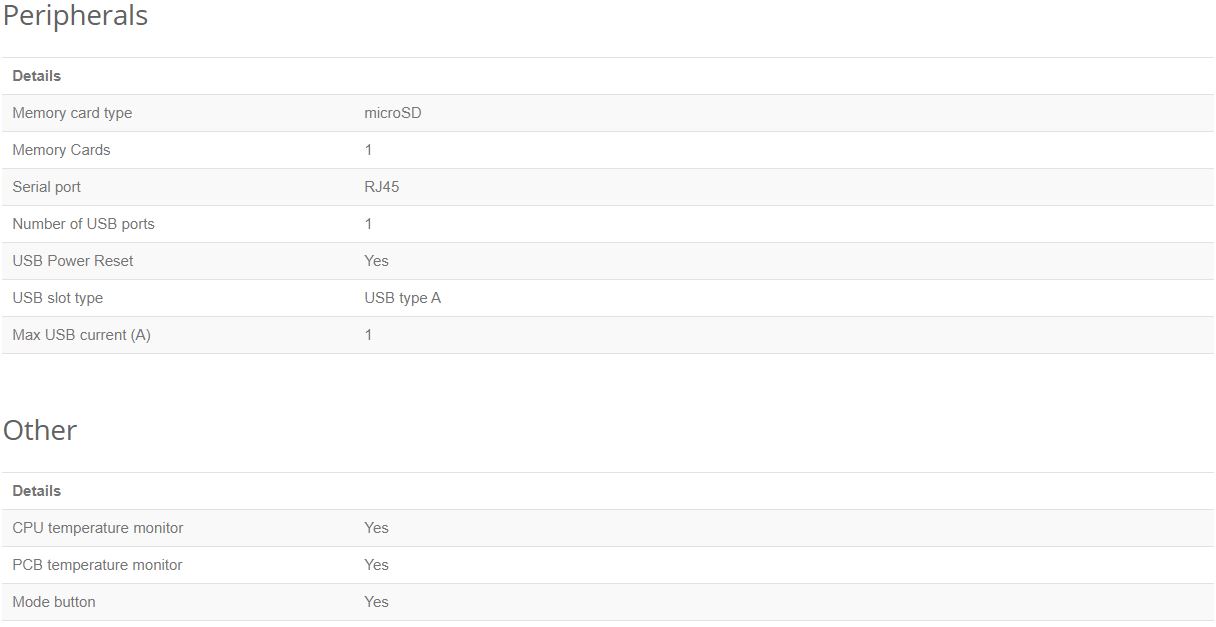Click the Number of USB ports label
The image size is (1216, 627).
(83, 224)
